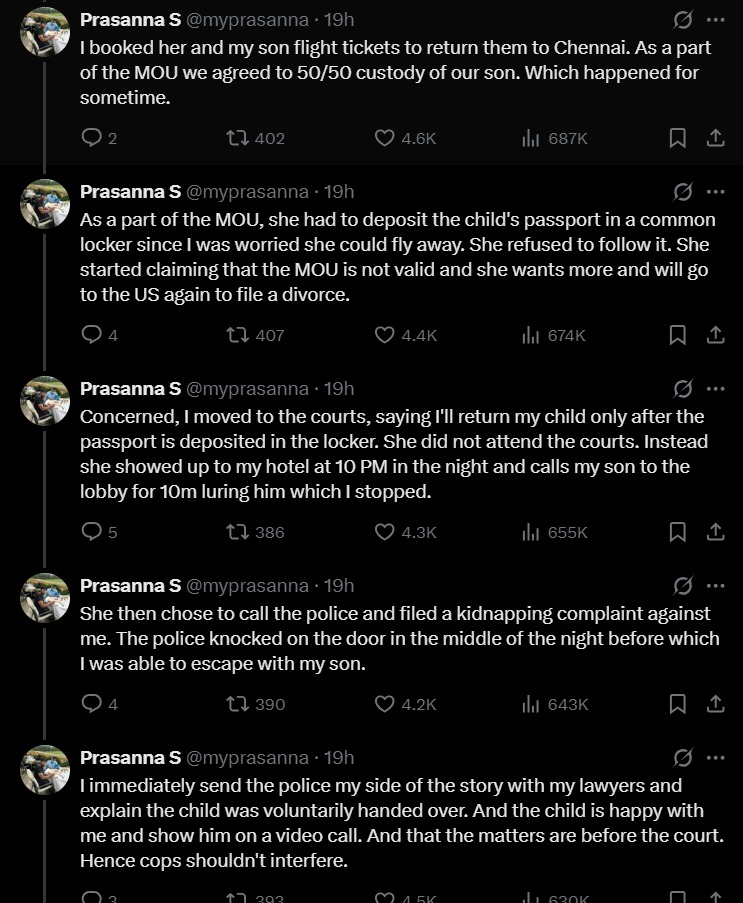
Task: Open Prasanna S profile from first tweet
Action: [x=130, y=19]
